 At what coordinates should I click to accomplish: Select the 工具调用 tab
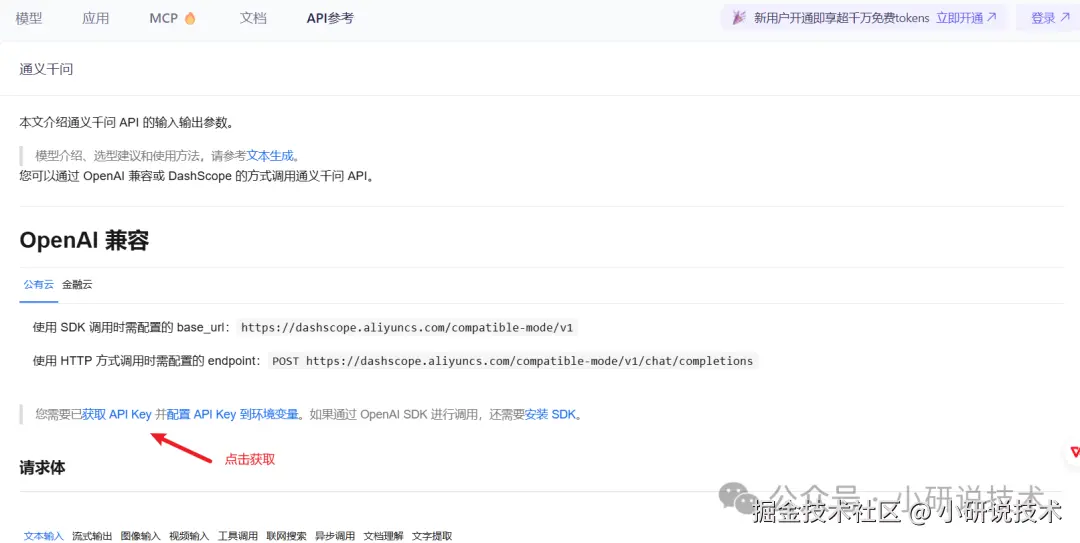tap(238, 536)
